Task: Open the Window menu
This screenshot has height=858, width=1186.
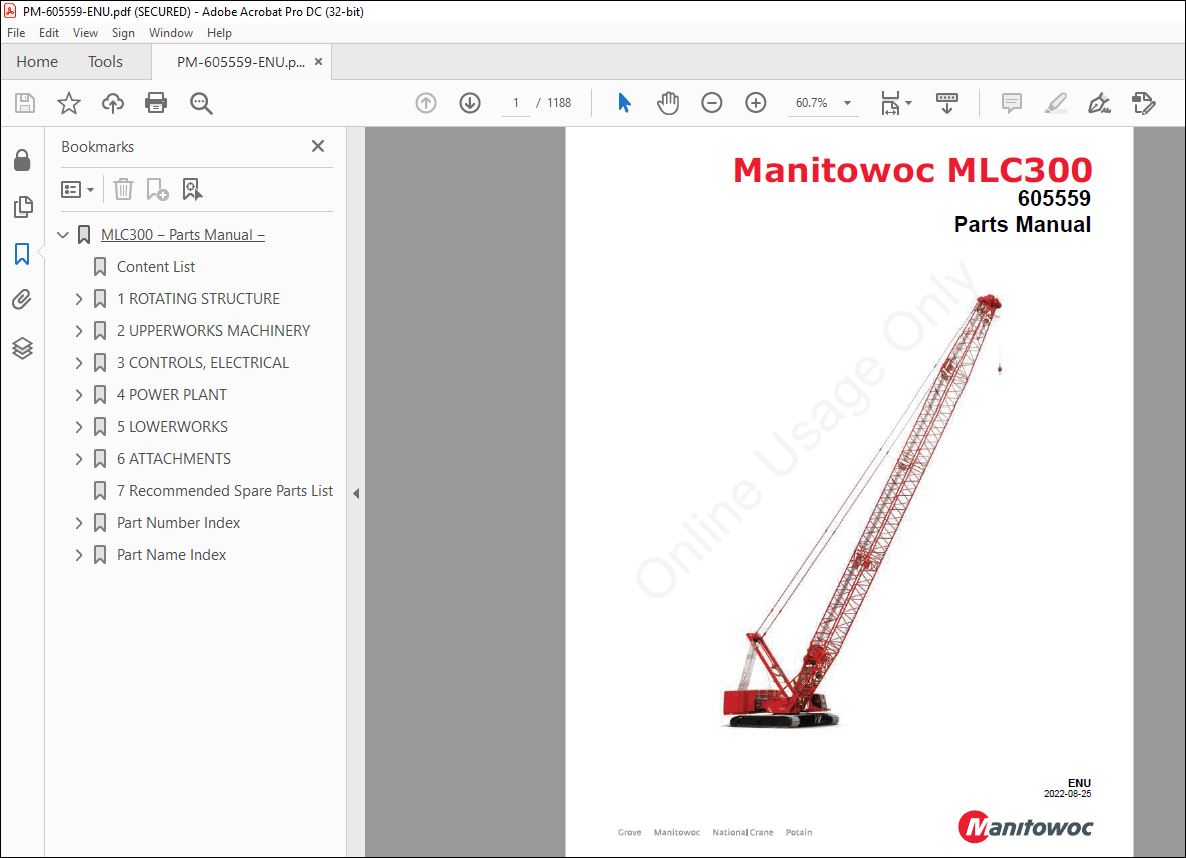Action: (171, 33)
